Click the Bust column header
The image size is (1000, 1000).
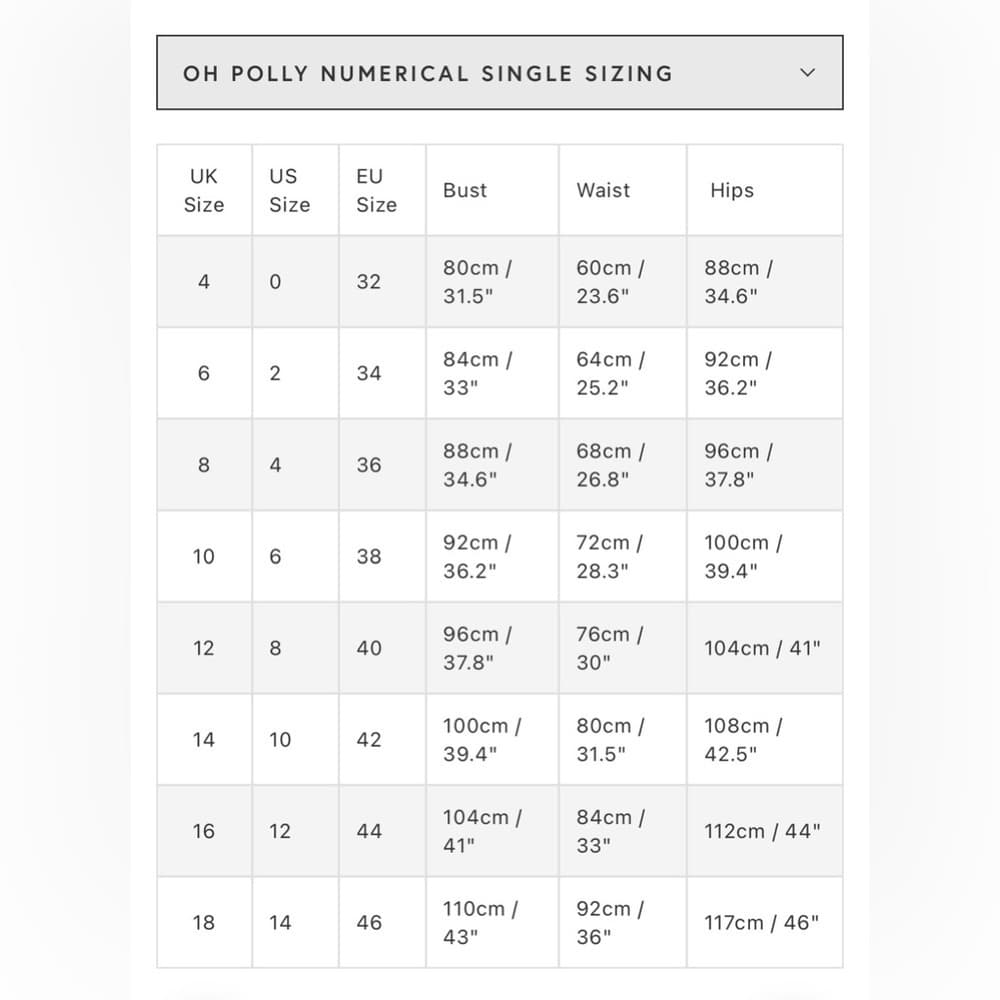tap(492, 190)
